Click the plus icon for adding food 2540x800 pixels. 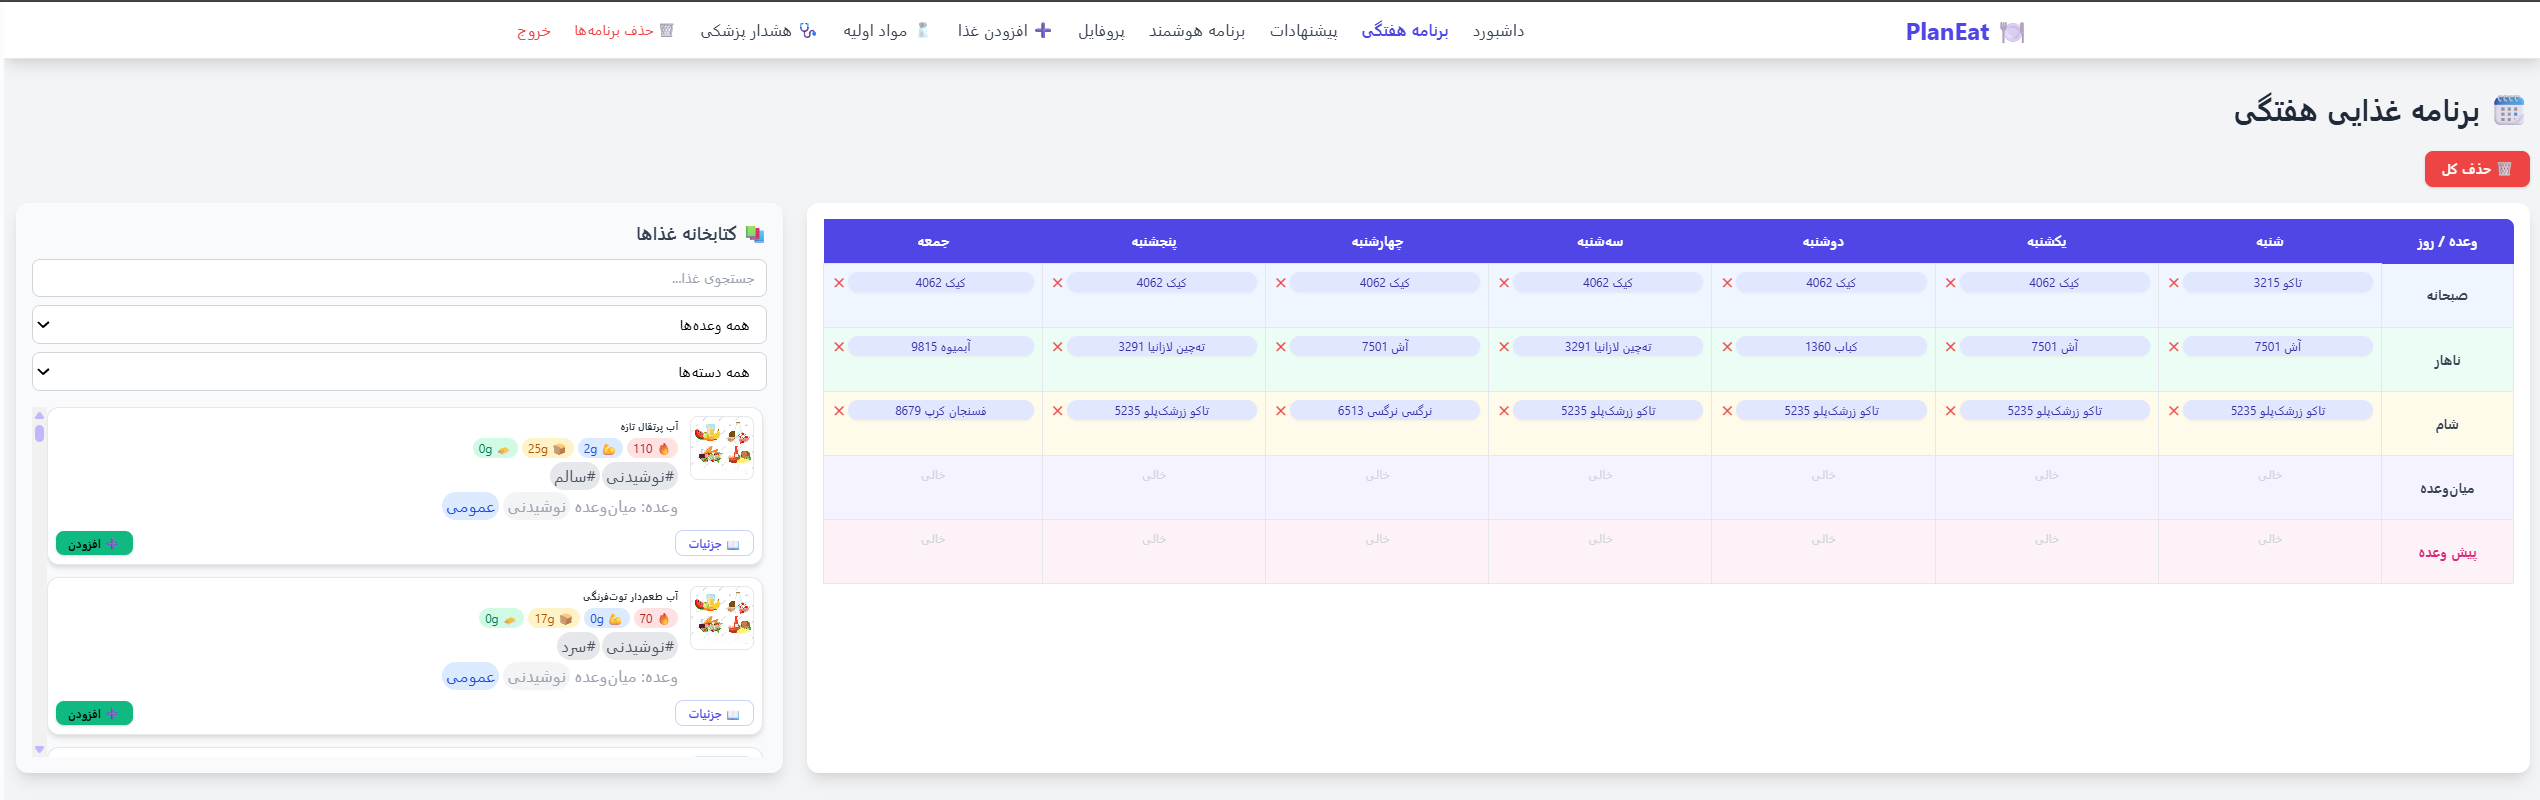(x=1043, y=30)
